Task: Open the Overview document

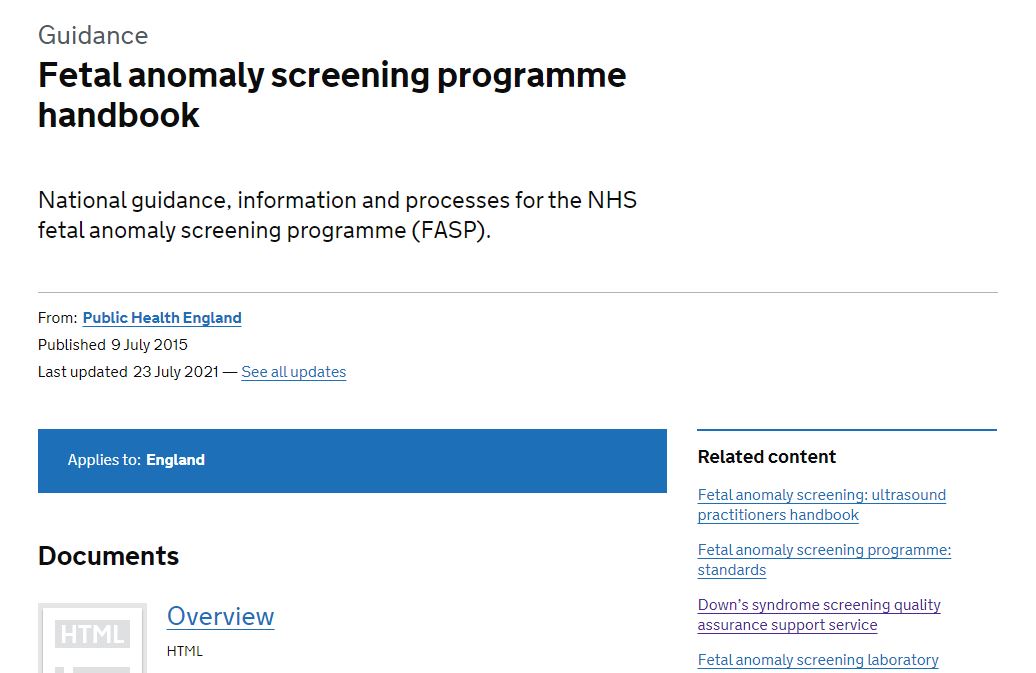Action: [x=220, y=617]
